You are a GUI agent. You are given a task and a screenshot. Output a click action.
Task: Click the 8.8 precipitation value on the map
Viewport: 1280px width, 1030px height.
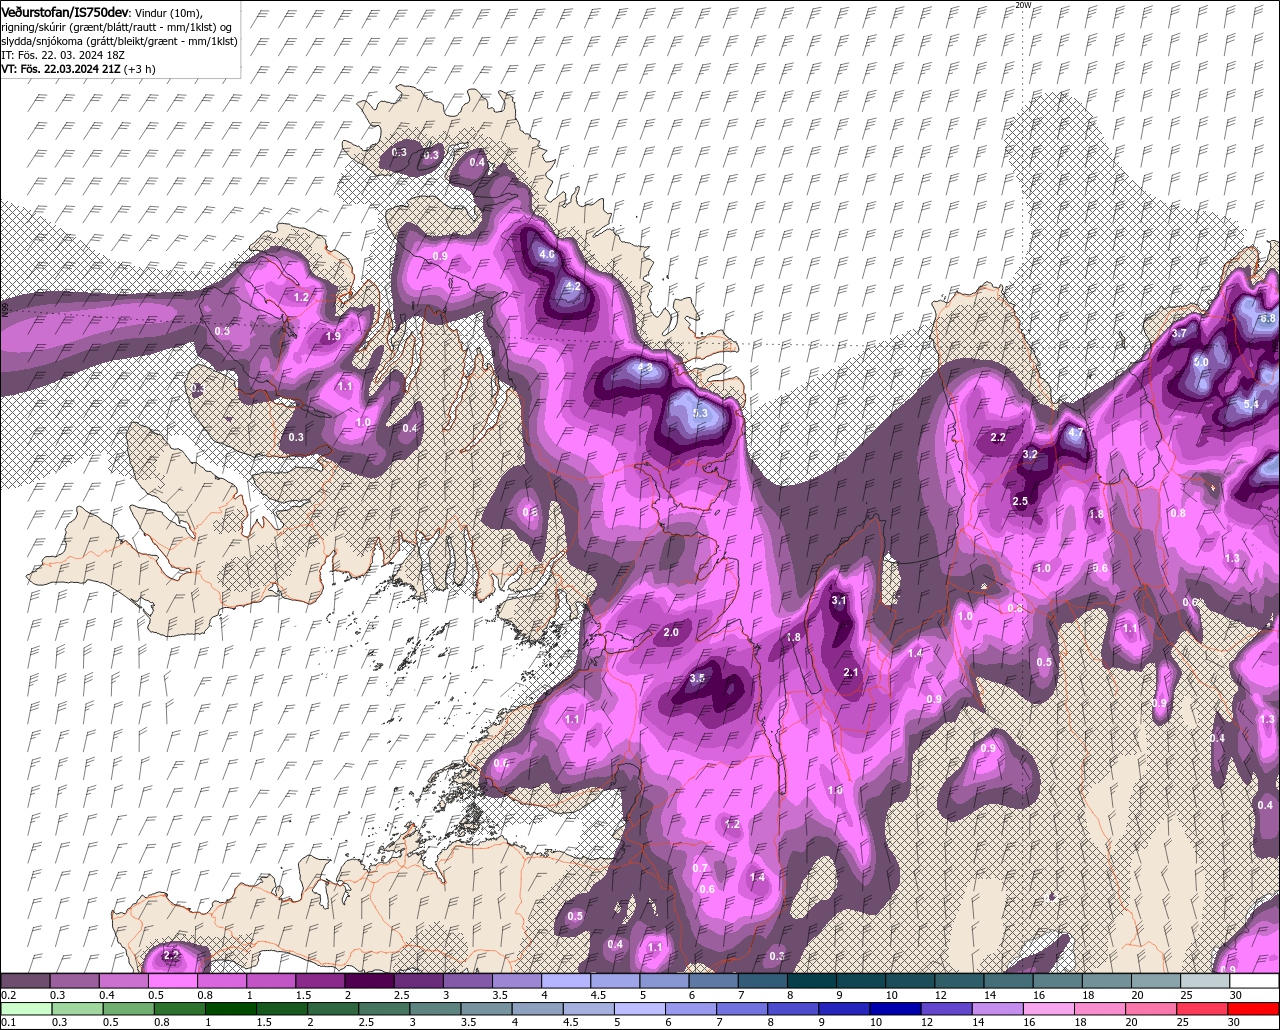pos(1268,318)
